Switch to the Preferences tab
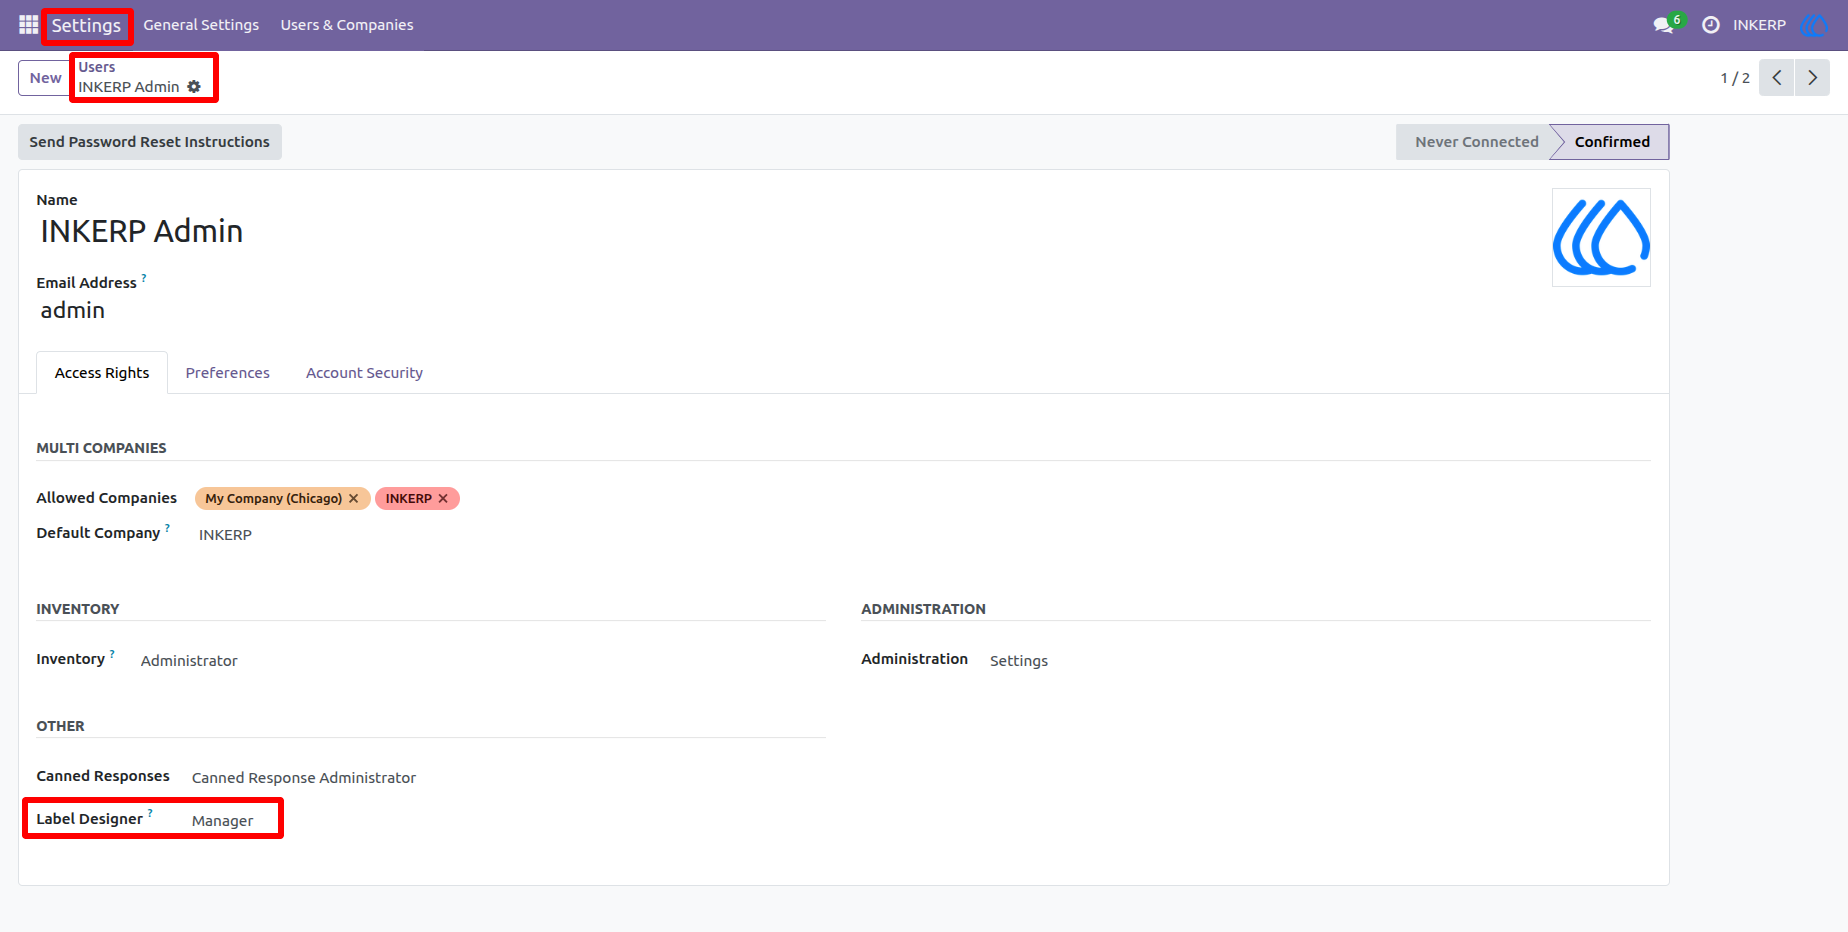 [x=228, y=373]
